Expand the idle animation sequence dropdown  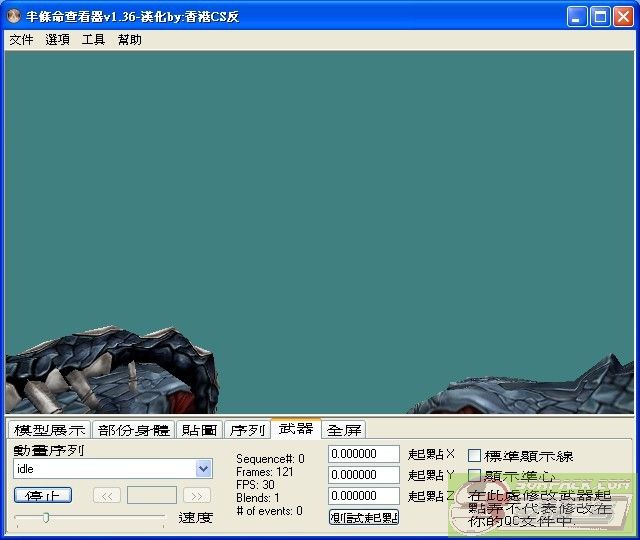[204, 469]
